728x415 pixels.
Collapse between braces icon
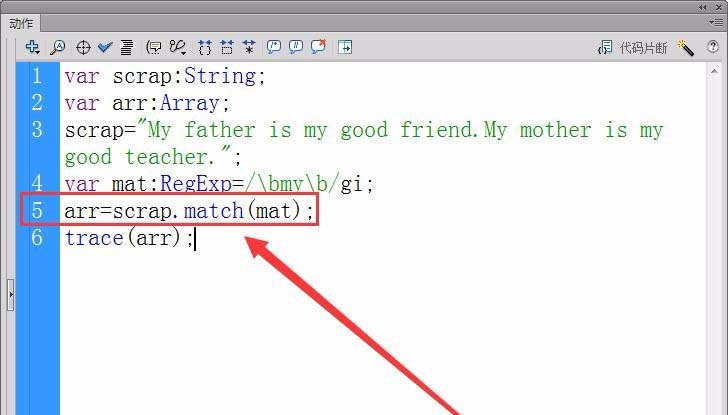pos(205,47)
